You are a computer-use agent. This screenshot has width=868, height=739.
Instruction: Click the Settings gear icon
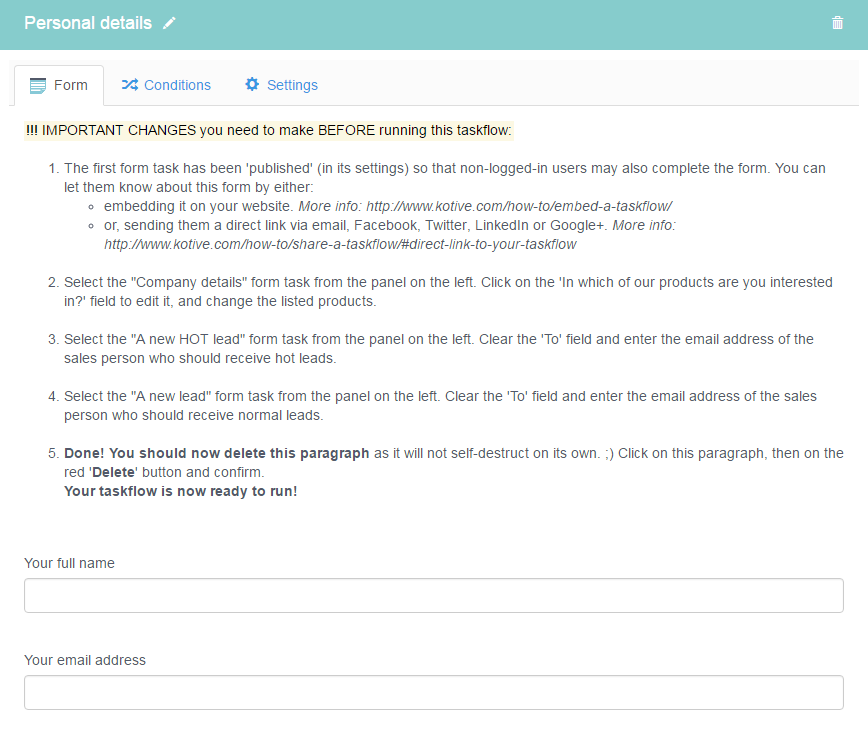tap(252, 84)
